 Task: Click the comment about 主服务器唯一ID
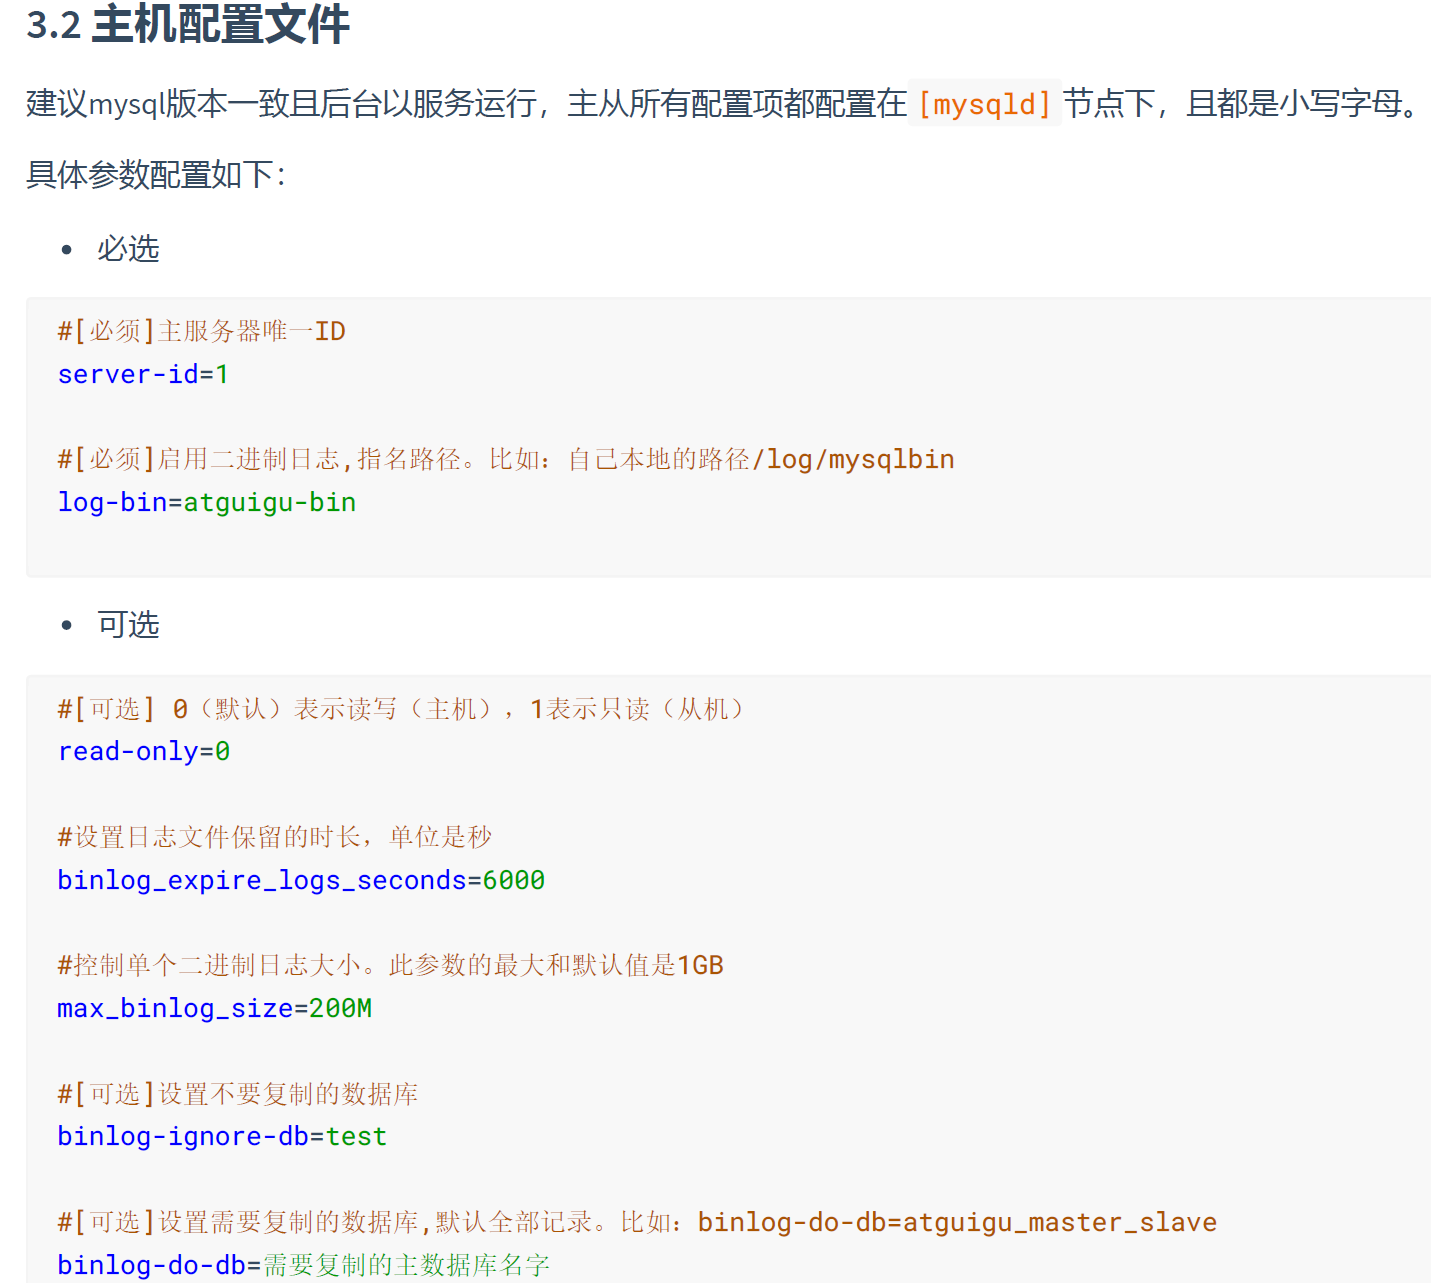pos(200,330)
